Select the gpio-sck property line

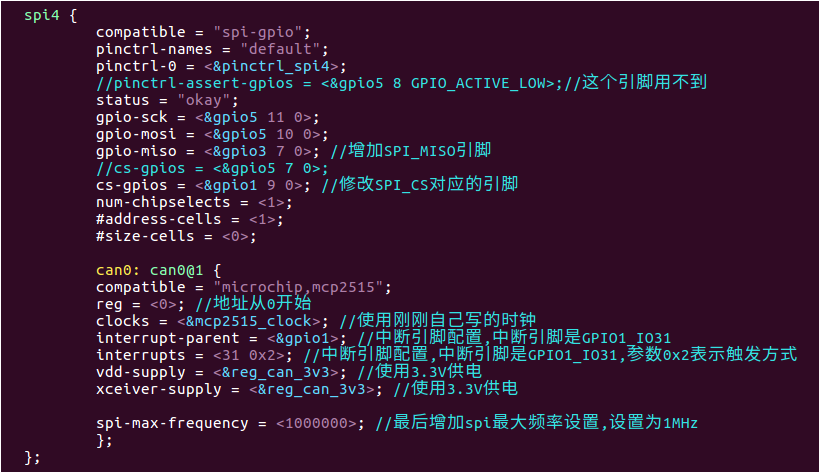click(207, 117)
